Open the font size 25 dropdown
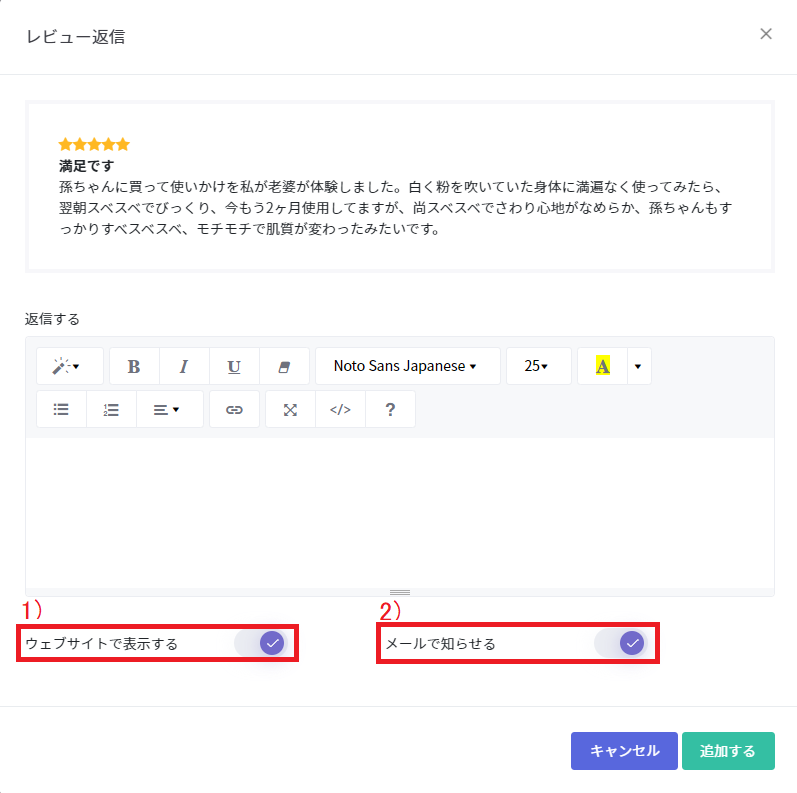This screenshot has width=797, height=793. click(538, 366)
